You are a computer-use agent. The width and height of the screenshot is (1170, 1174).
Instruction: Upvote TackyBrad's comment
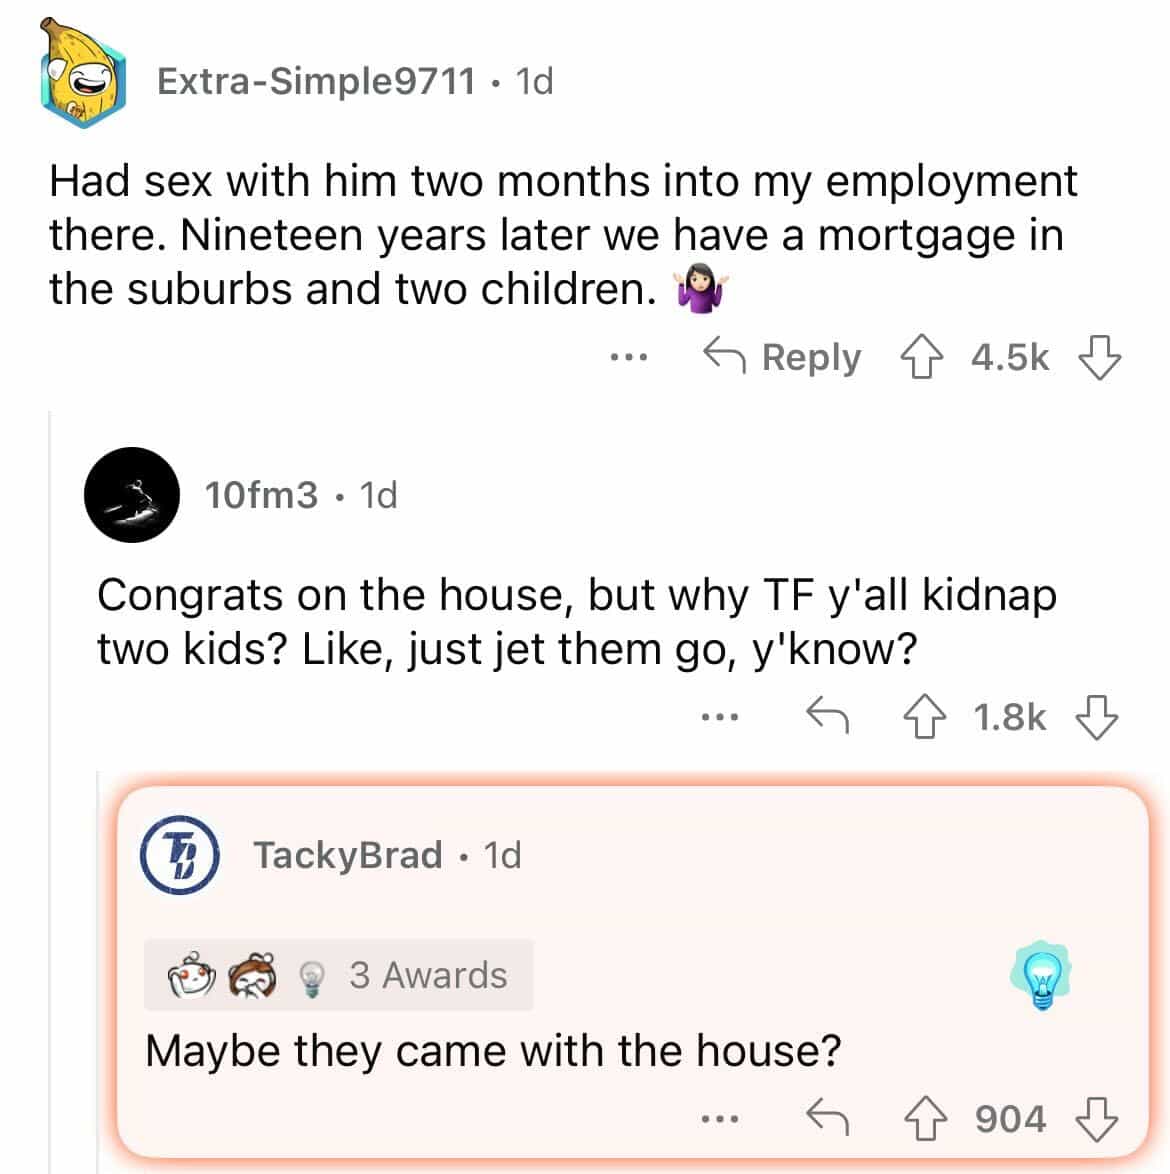pos(925,1118)
